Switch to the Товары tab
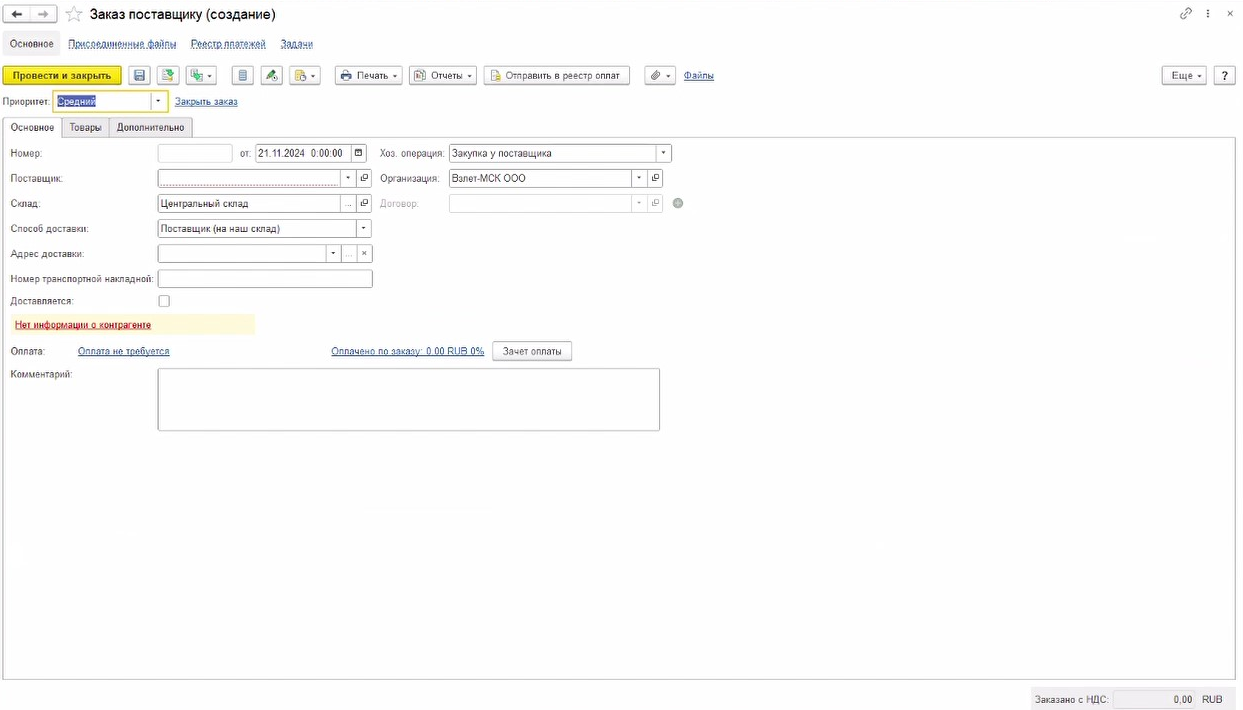 tap(85, 127)
